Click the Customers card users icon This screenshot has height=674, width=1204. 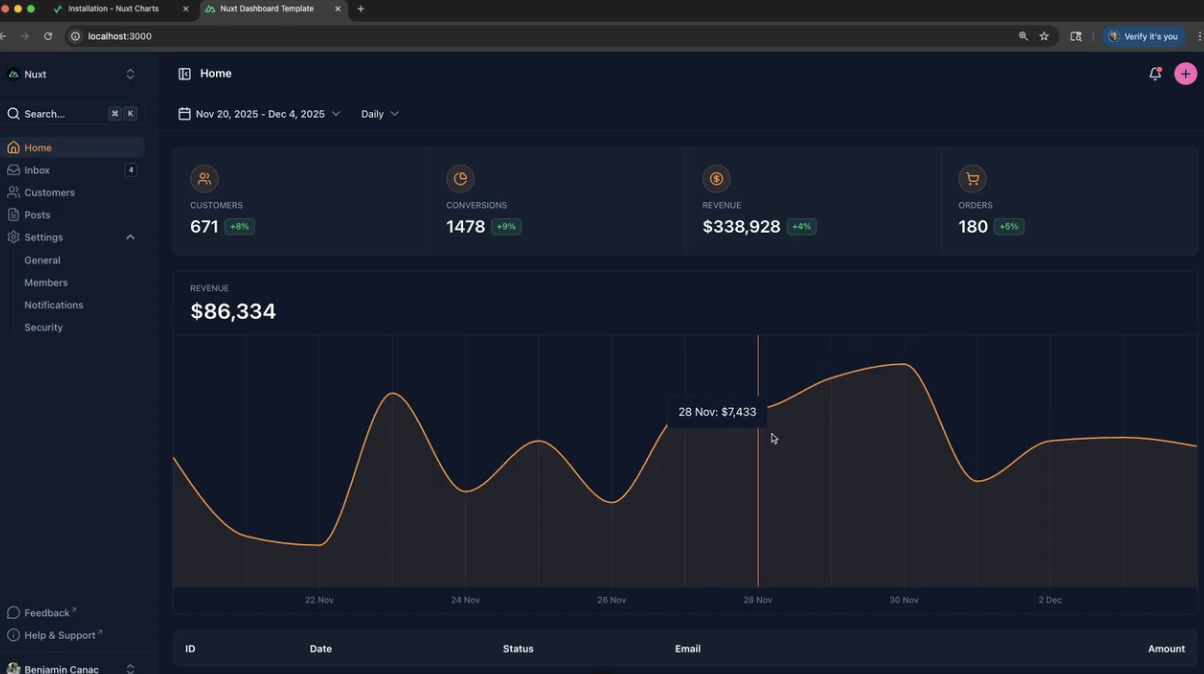point(204,179)
